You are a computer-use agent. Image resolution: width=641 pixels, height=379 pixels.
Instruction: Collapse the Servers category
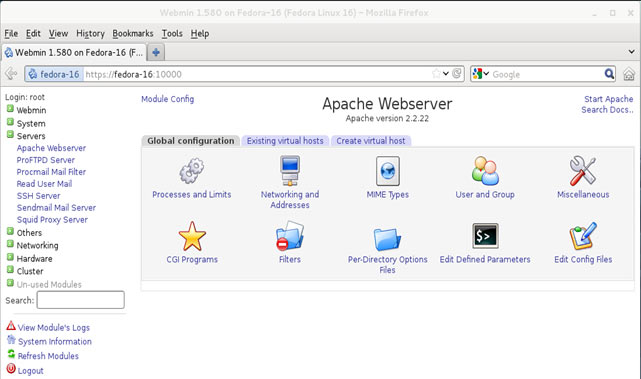[10, 135]
